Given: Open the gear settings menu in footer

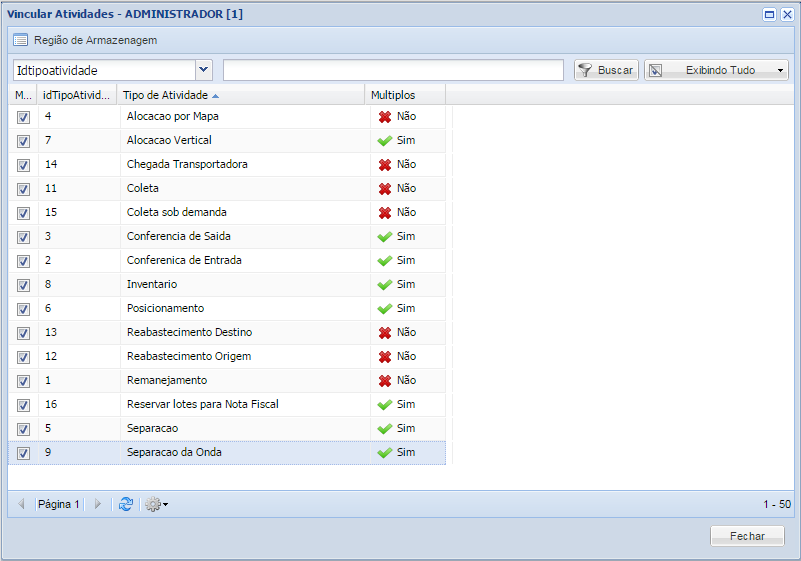Looking at the screenshot, I should pos(155,504).
